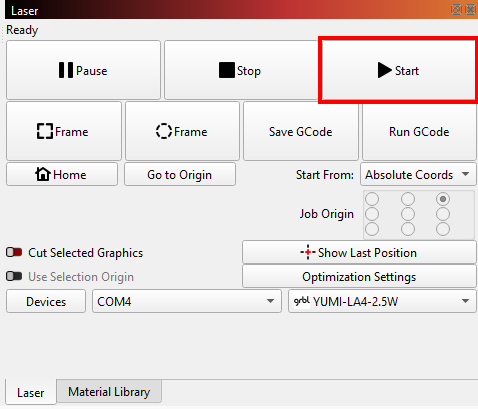This screenshot has height=409, width=478.
Task: Home the laser head
Action: 62,174
